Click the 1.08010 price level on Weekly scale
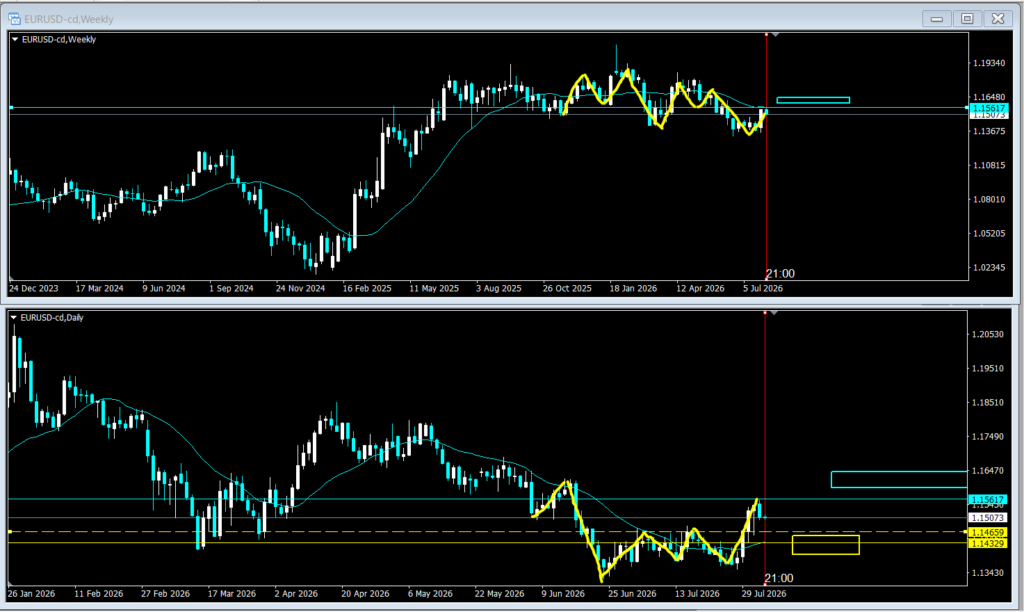Viewport: 1024px width, 612px height. [989, 199]
